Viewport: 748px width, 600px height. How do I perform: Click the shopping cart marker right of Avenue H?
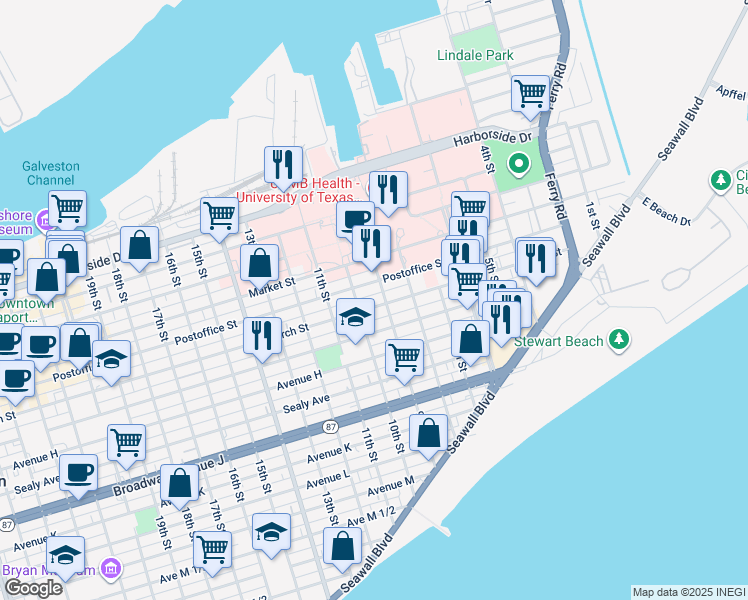pos(404,356)
